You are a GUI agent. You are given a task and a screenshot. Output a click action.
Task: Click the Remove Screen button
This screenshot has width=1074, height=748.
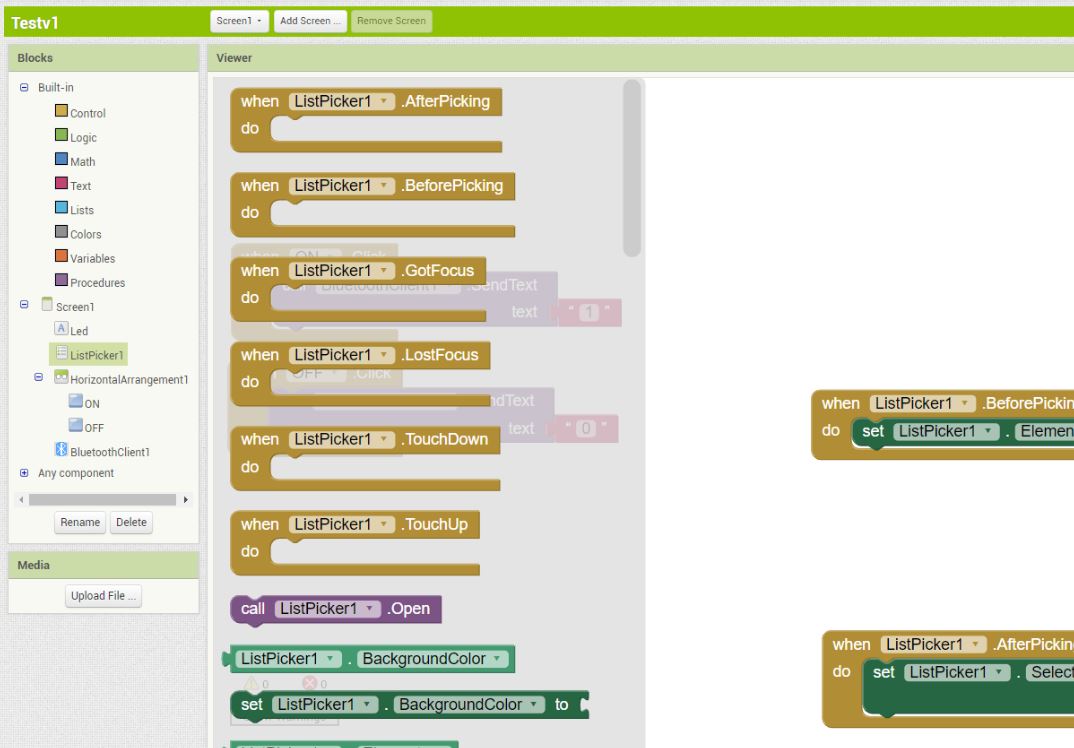point(391,21)
